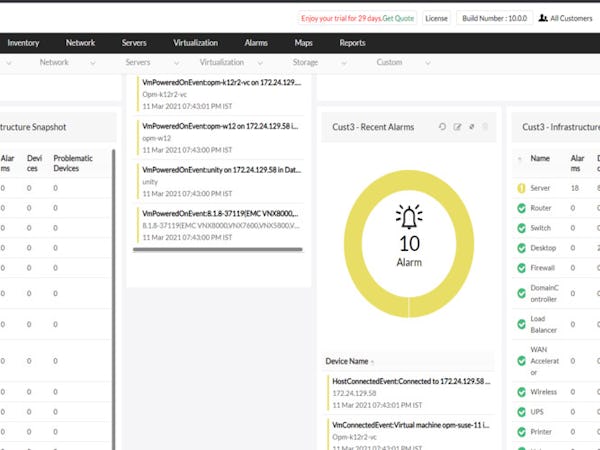Click the Cust3 - Recent Alarms title
Viewport: 600px width, 450px height.
(x=373, y=127)
